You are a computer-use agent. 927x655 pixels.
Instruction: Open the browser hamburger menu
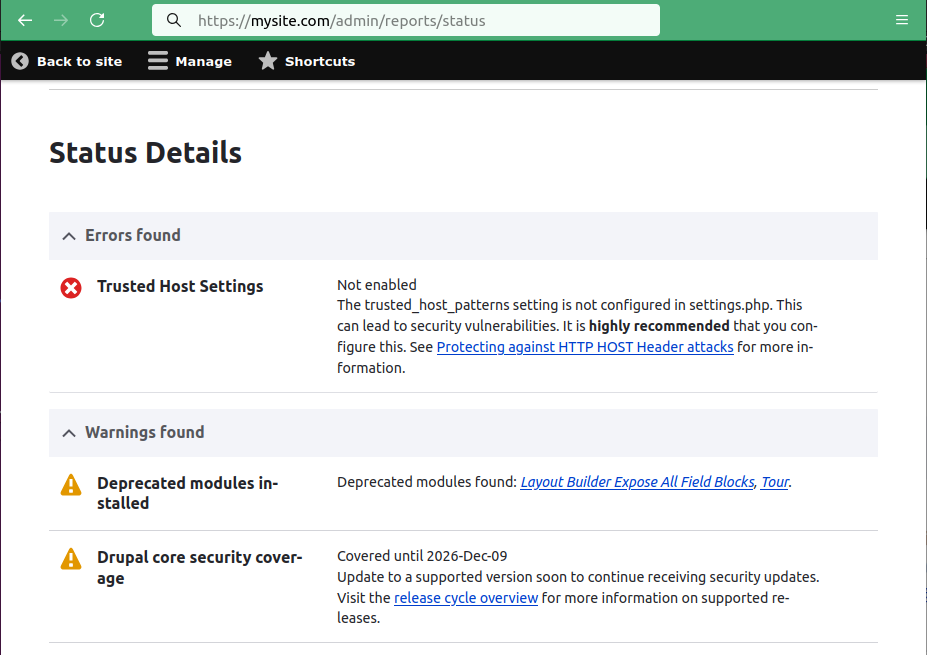(x=902, y=20)
